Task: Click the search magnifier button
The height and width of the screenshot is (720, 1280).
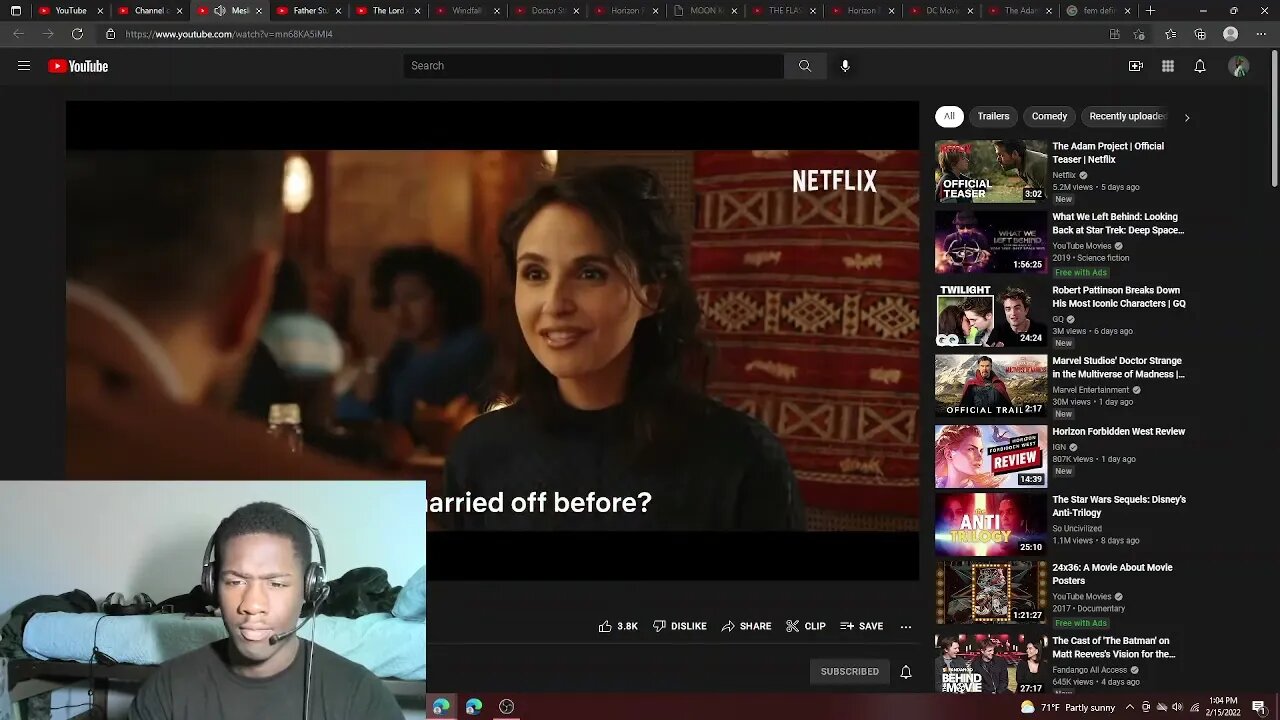Action: click(x=805, y=66)
